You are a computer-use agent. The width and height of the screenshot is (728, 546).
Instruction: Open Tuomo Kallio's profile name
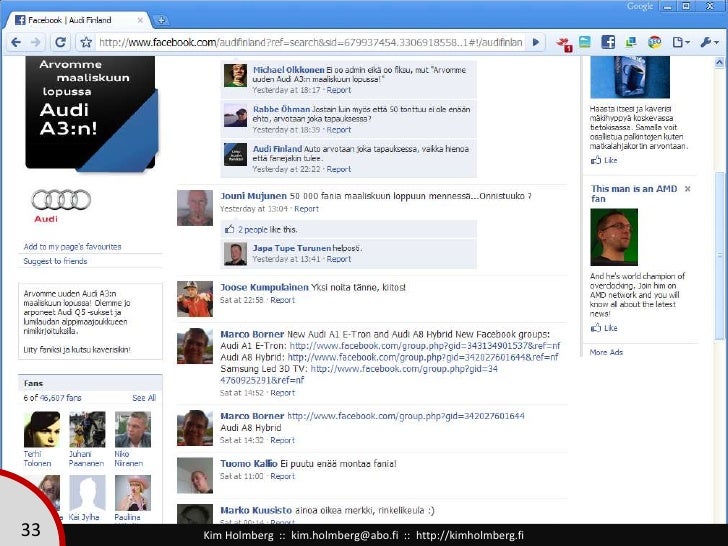tap(248, 463)
